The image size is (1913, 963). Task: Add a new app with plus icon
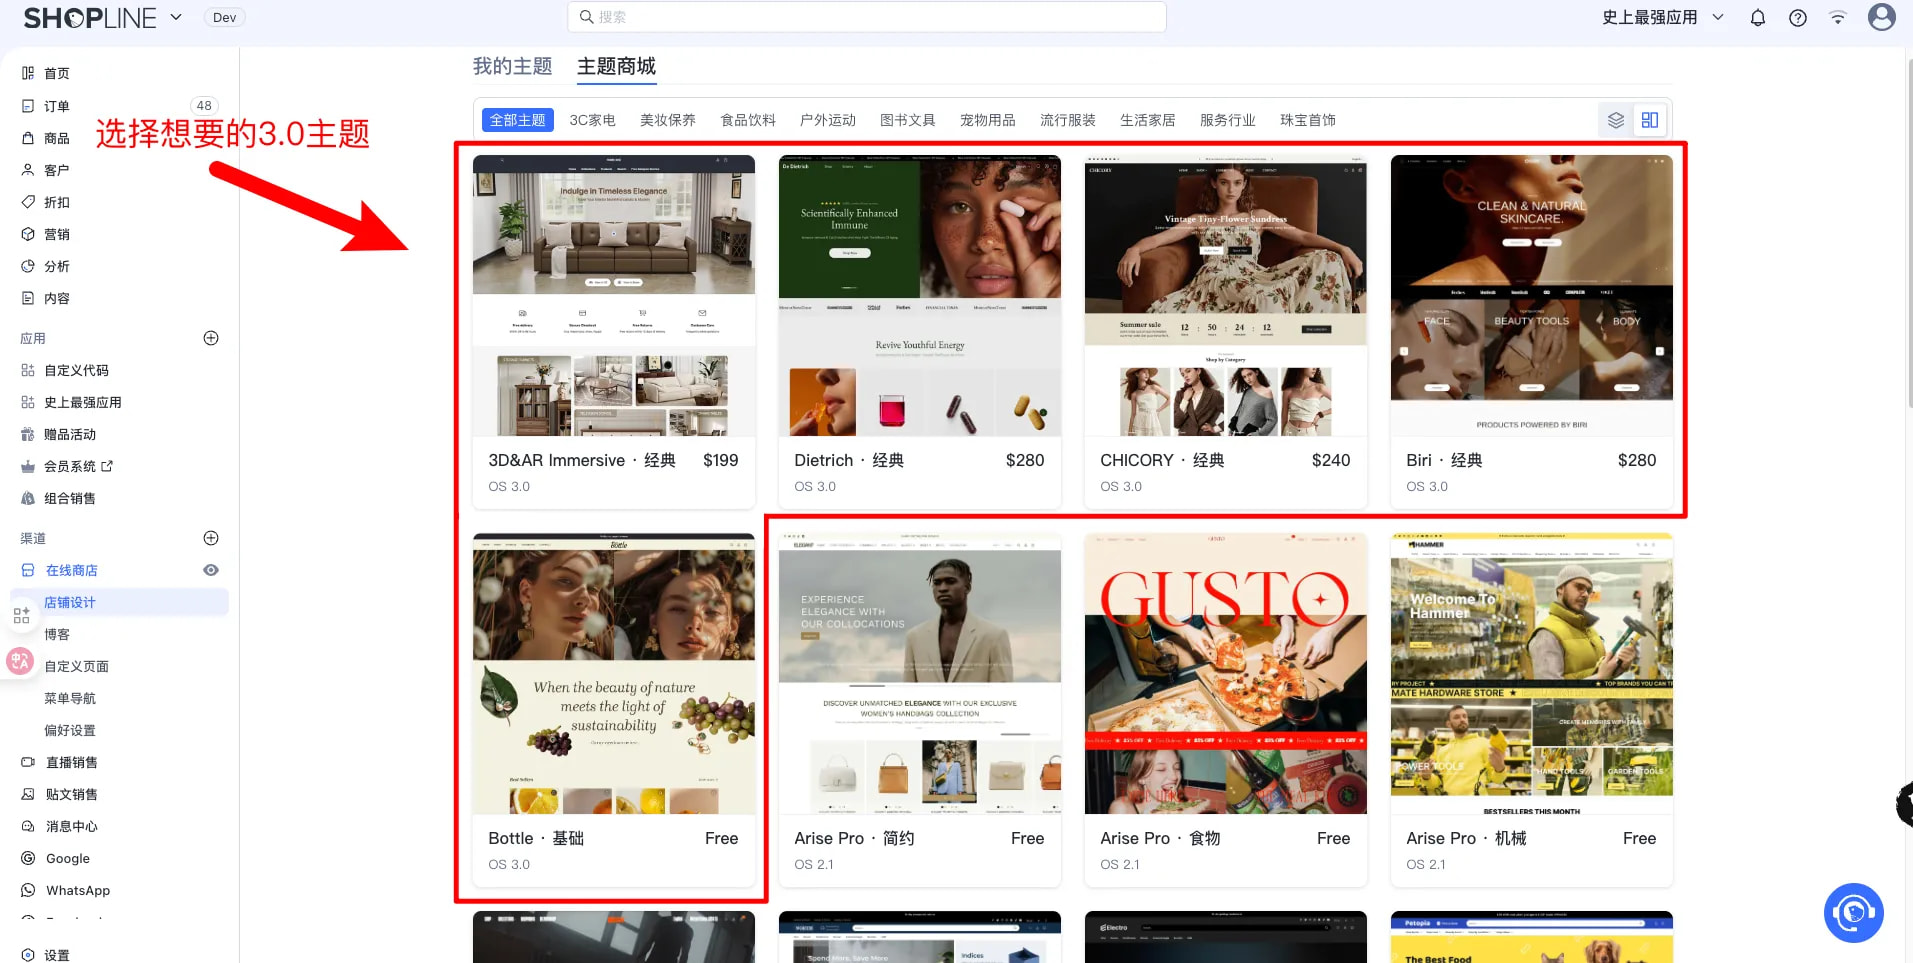pos(211,338)
